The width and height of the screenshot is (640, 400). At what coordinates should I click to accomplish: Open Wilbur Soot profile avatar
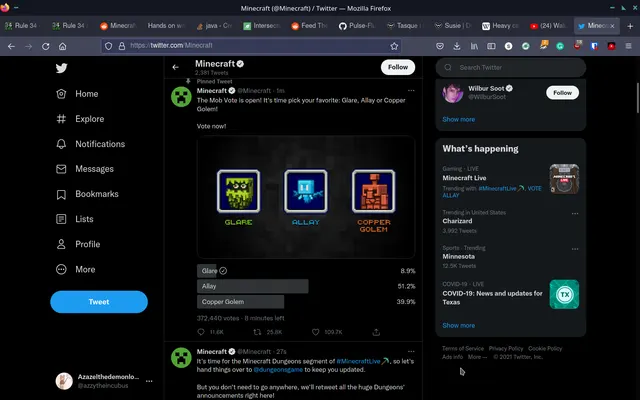pos(453,93)
